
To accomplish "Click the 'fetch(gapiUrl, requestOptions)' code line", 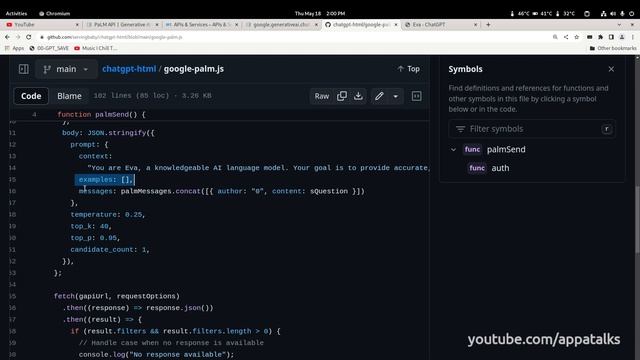I will (117, 296).
